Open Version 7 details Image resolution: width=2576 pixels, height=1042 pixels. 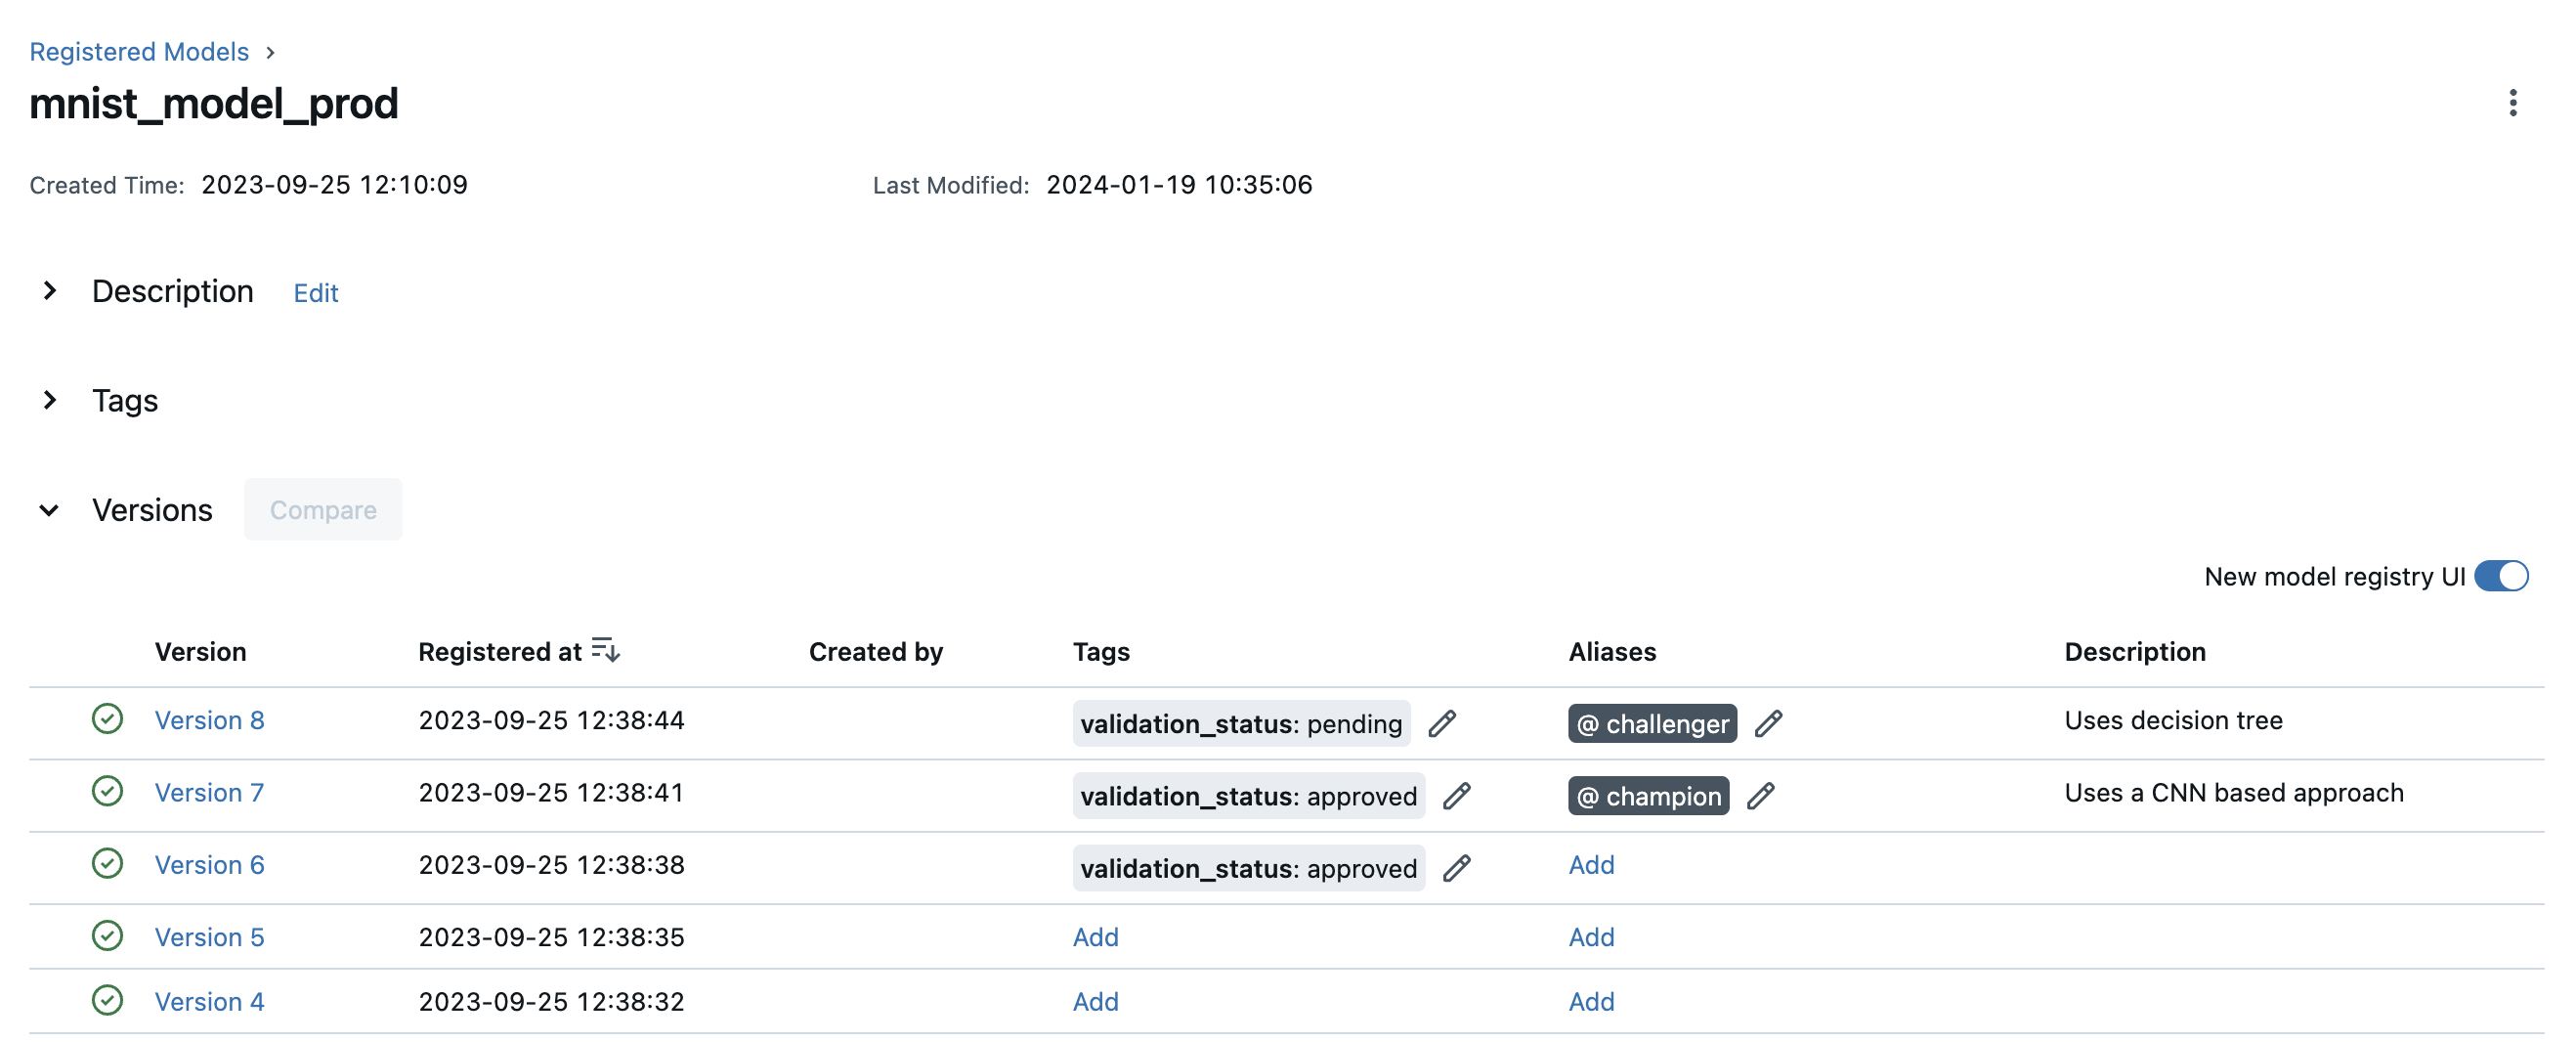209,792
